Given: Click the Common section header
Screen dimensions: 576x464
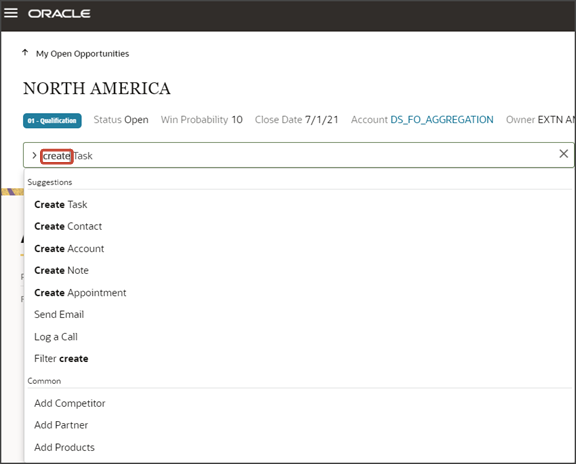Looking at the screenshot, I should pyautogui.click(x=44, y=381).
